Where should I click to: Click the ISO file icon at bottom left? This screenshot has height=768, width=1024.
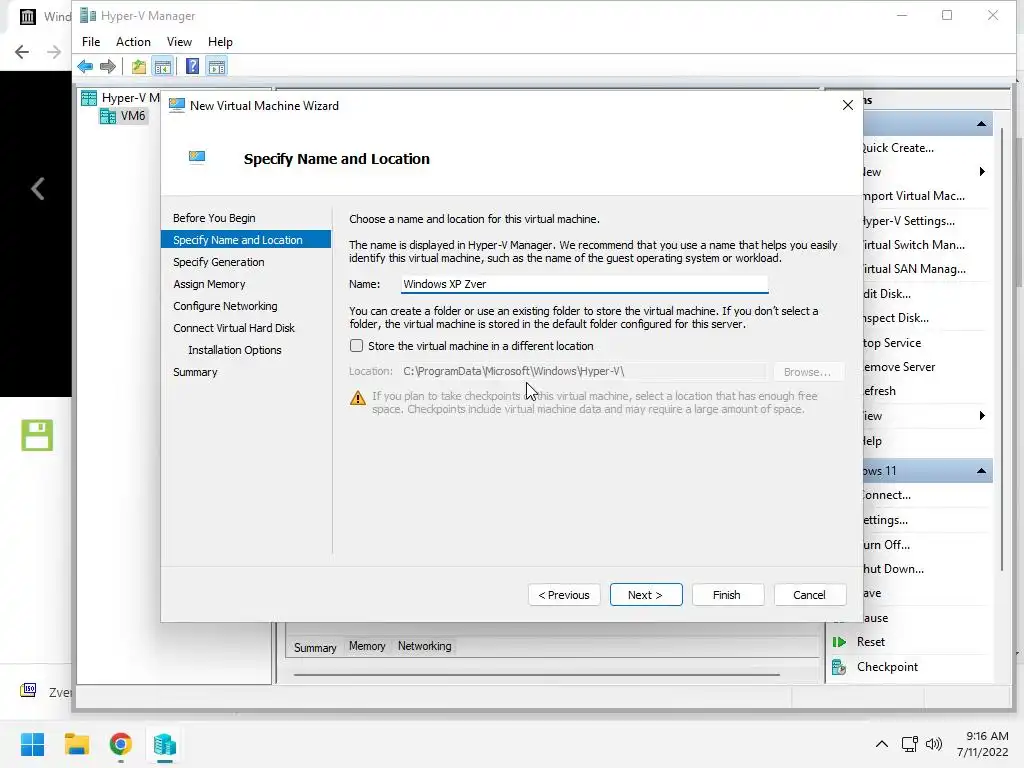(28, 690)
